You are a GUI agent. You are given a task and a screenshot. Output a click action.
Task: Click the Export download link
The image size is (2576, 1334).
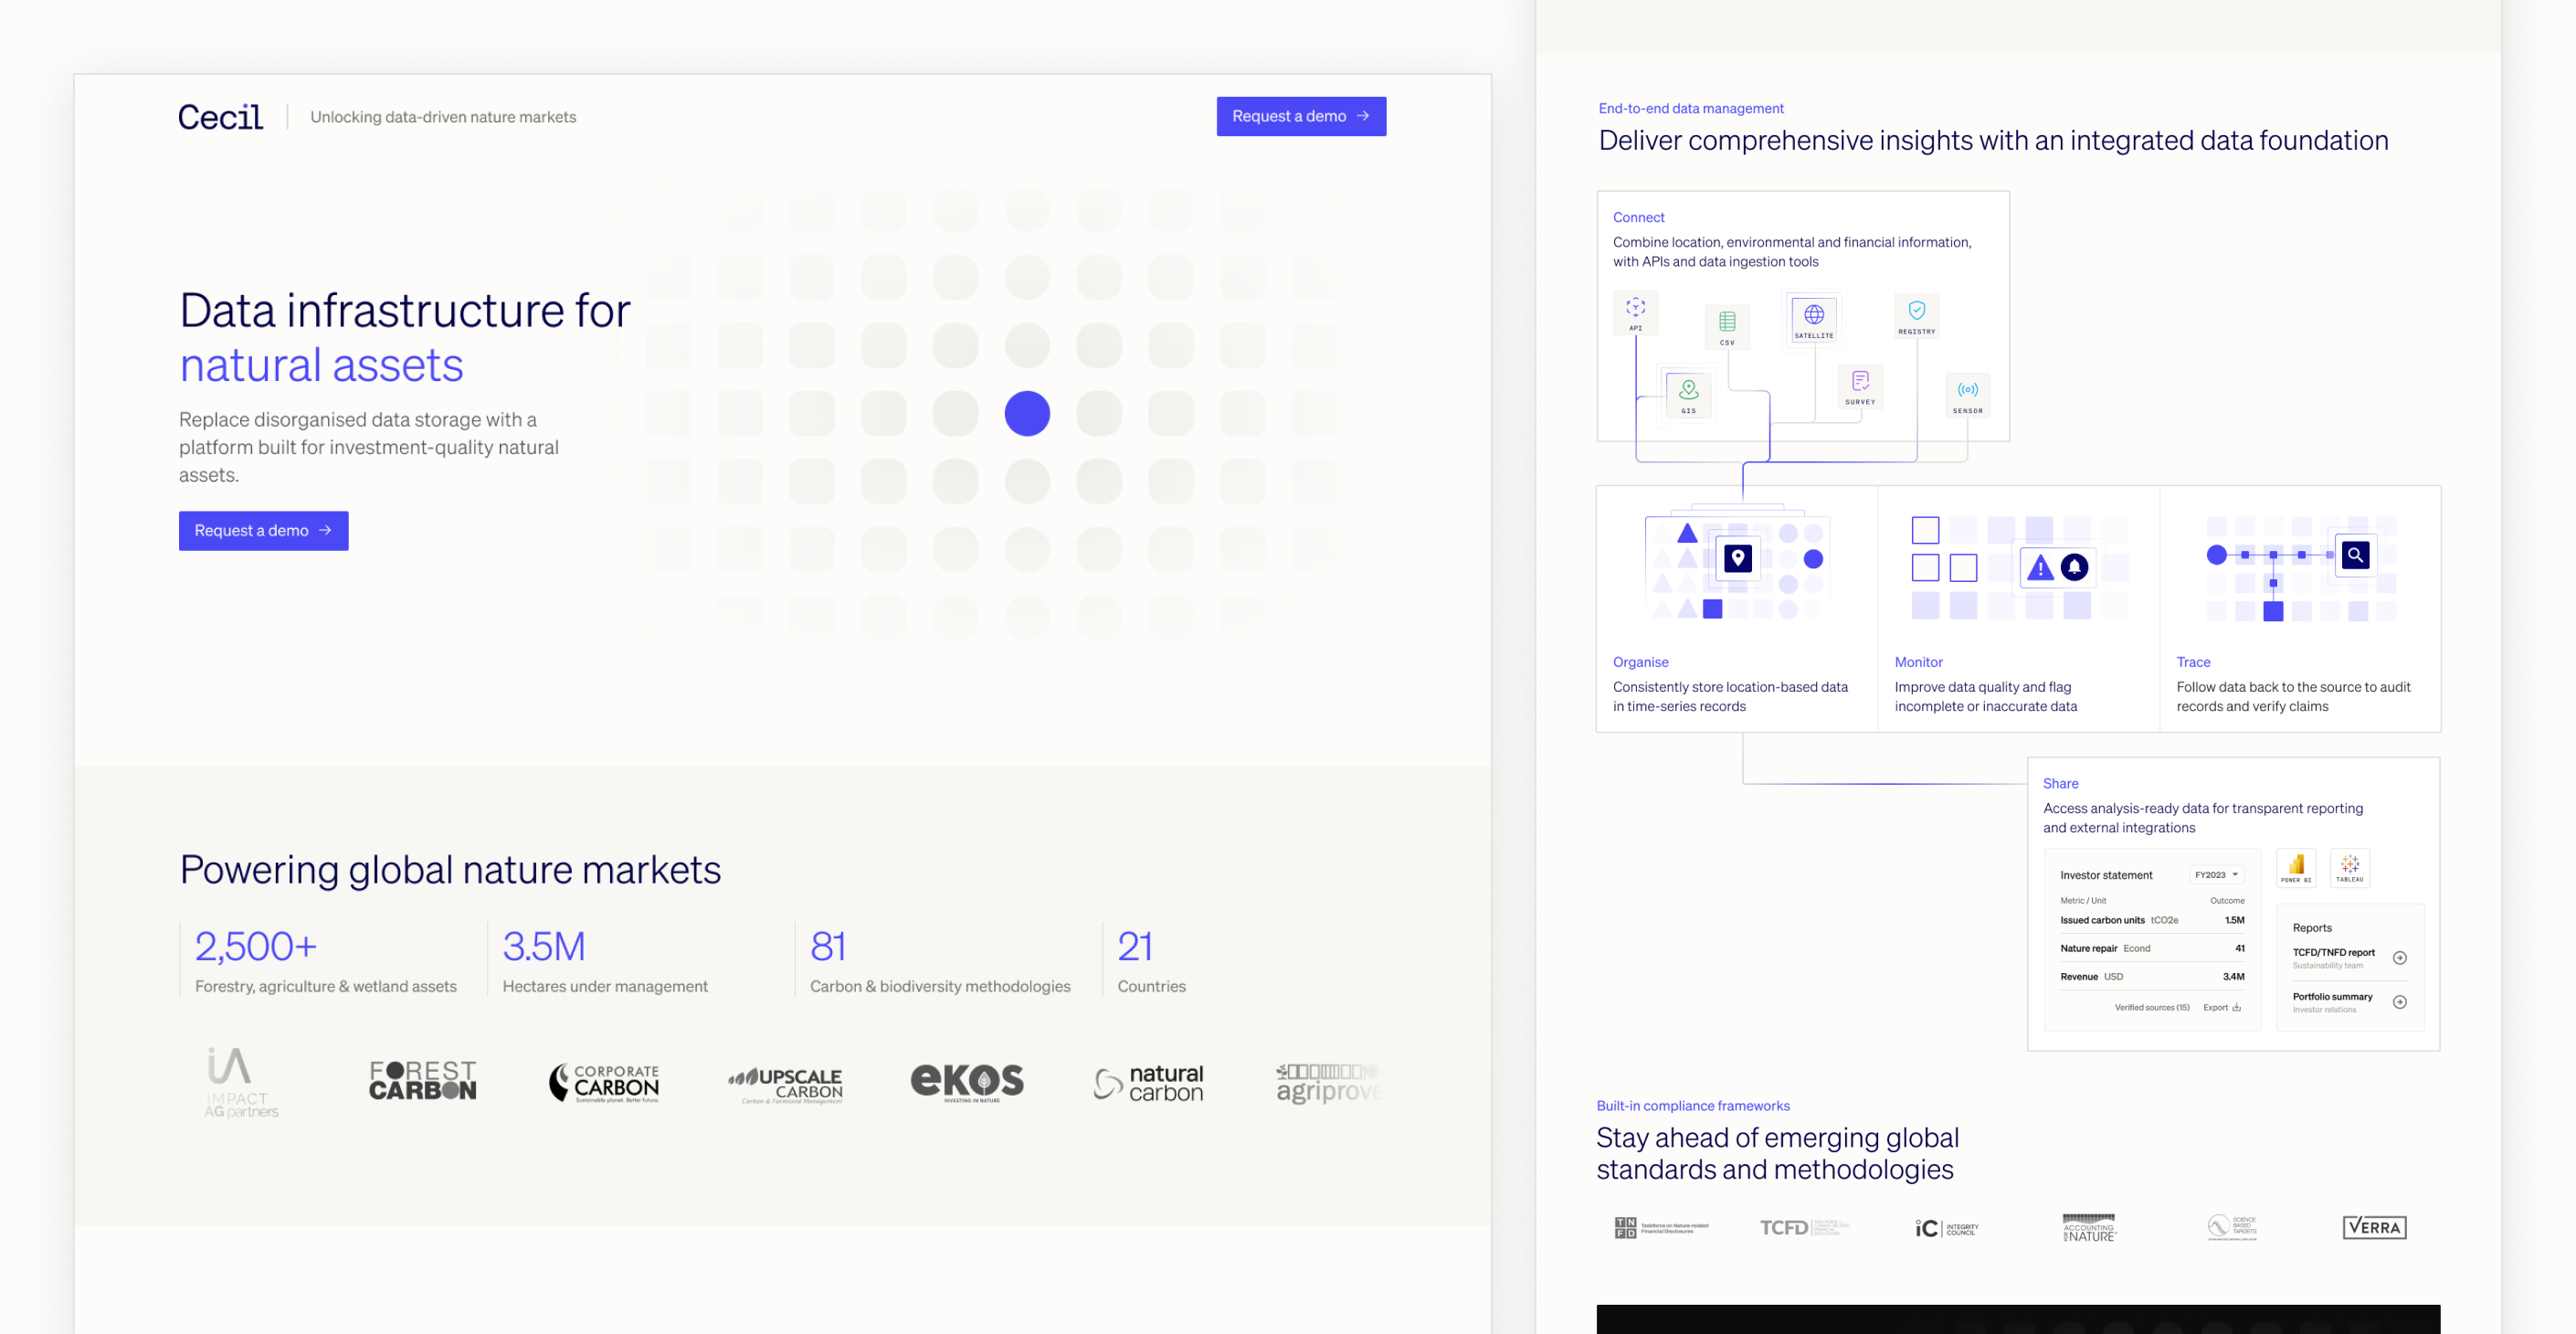tap(2221, 1007)
